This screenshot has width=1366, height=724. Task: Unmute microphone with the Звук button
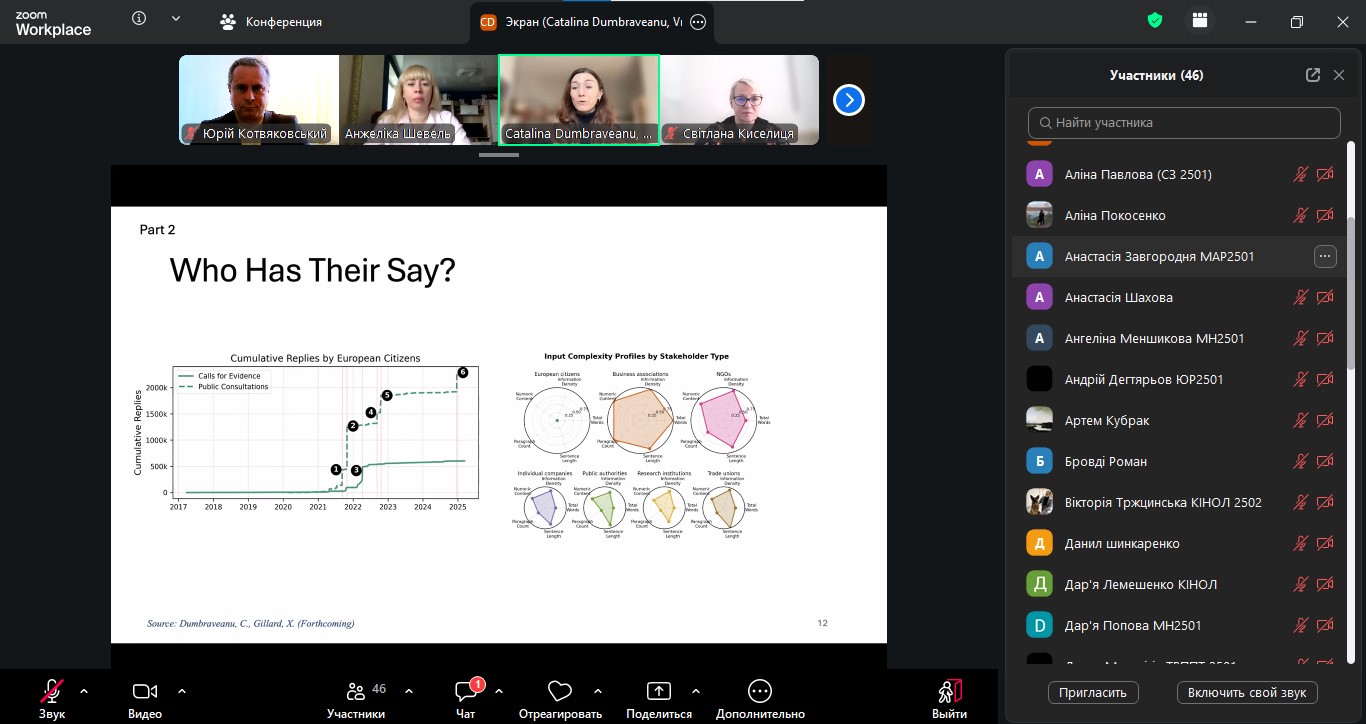pyautogui.click(x=52, y=691)
